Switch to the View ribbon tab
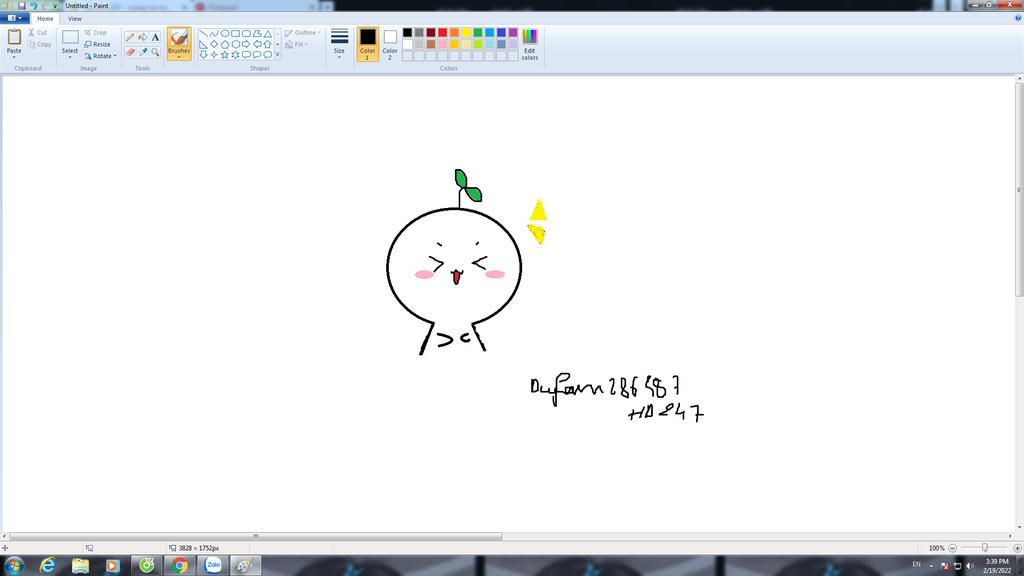This screenshot has width=1024, height=576. click(x=74, y=18)
